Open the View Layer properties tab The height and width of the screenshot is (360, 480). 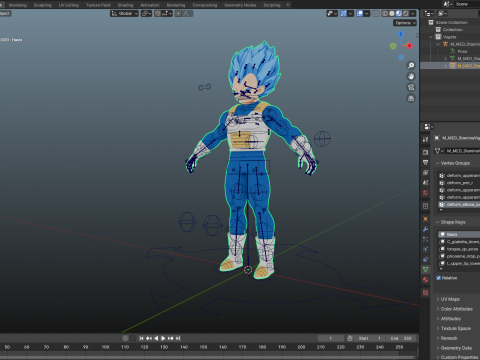(x=425, y=173)
